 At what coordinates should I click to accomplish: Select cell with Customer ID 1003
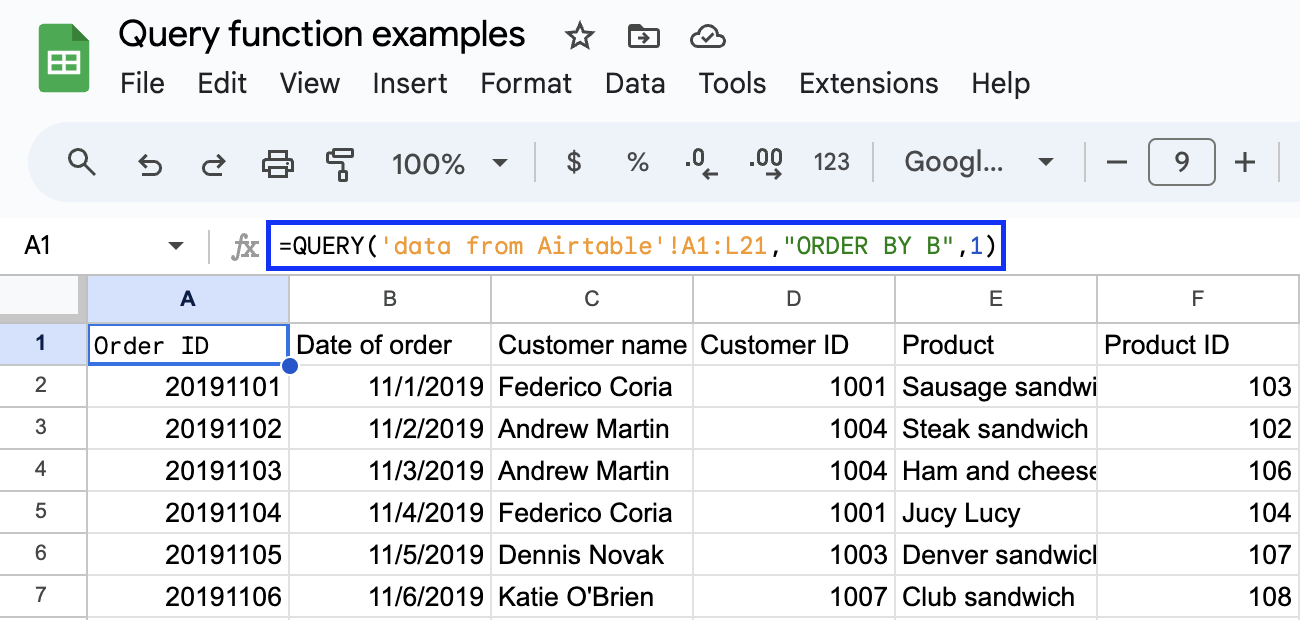point(794,554)
